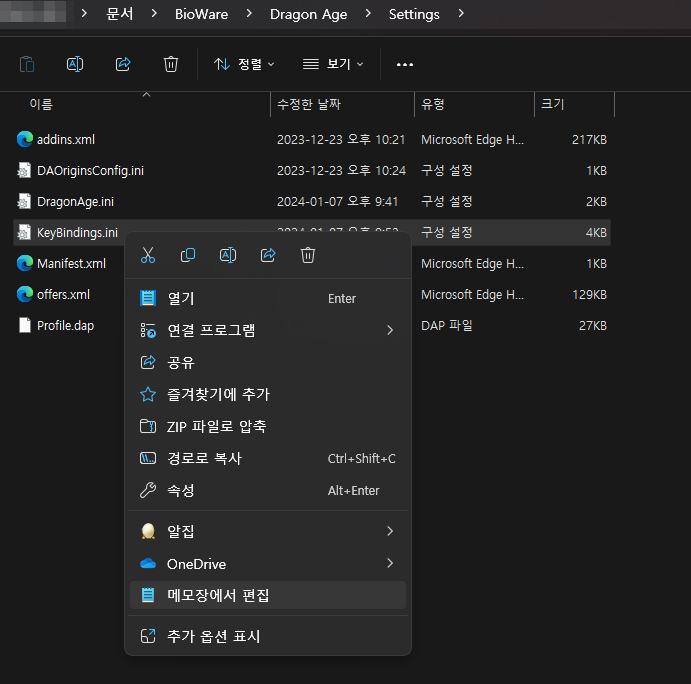
Task: Choose ZIP 파일로 압축 menu entry
Action: (x=268, y=426)
